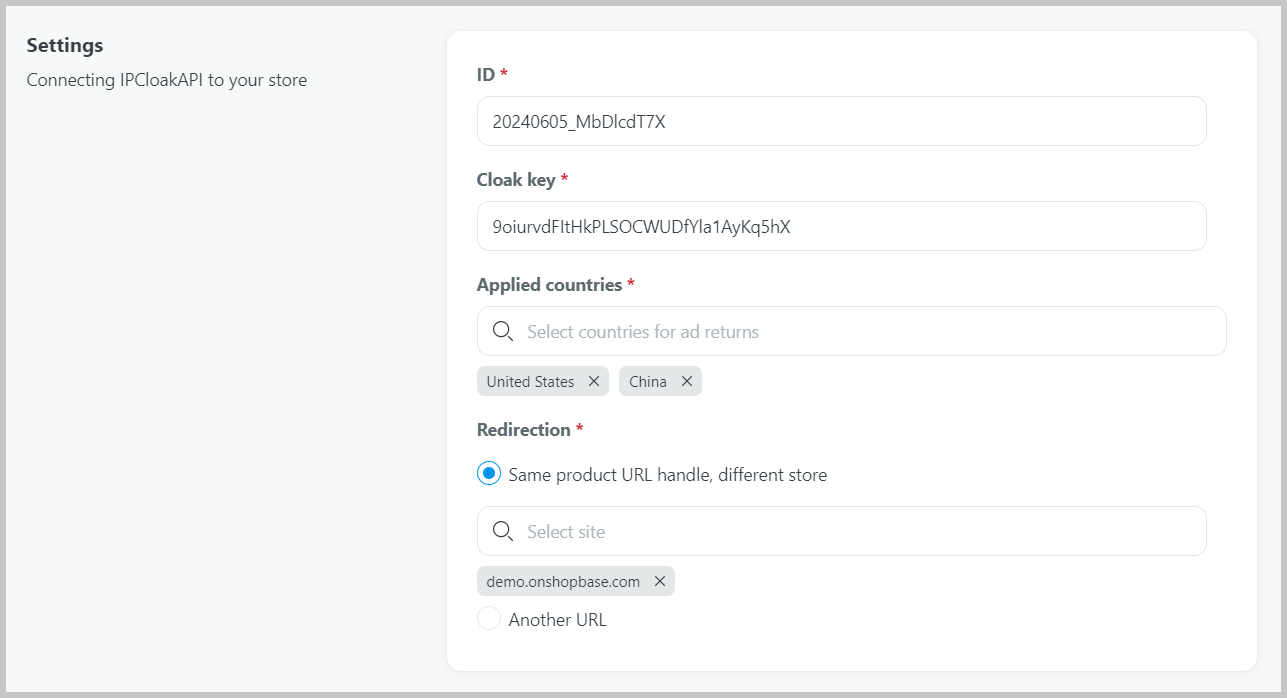Click the Cloak key label

[516, 179]
